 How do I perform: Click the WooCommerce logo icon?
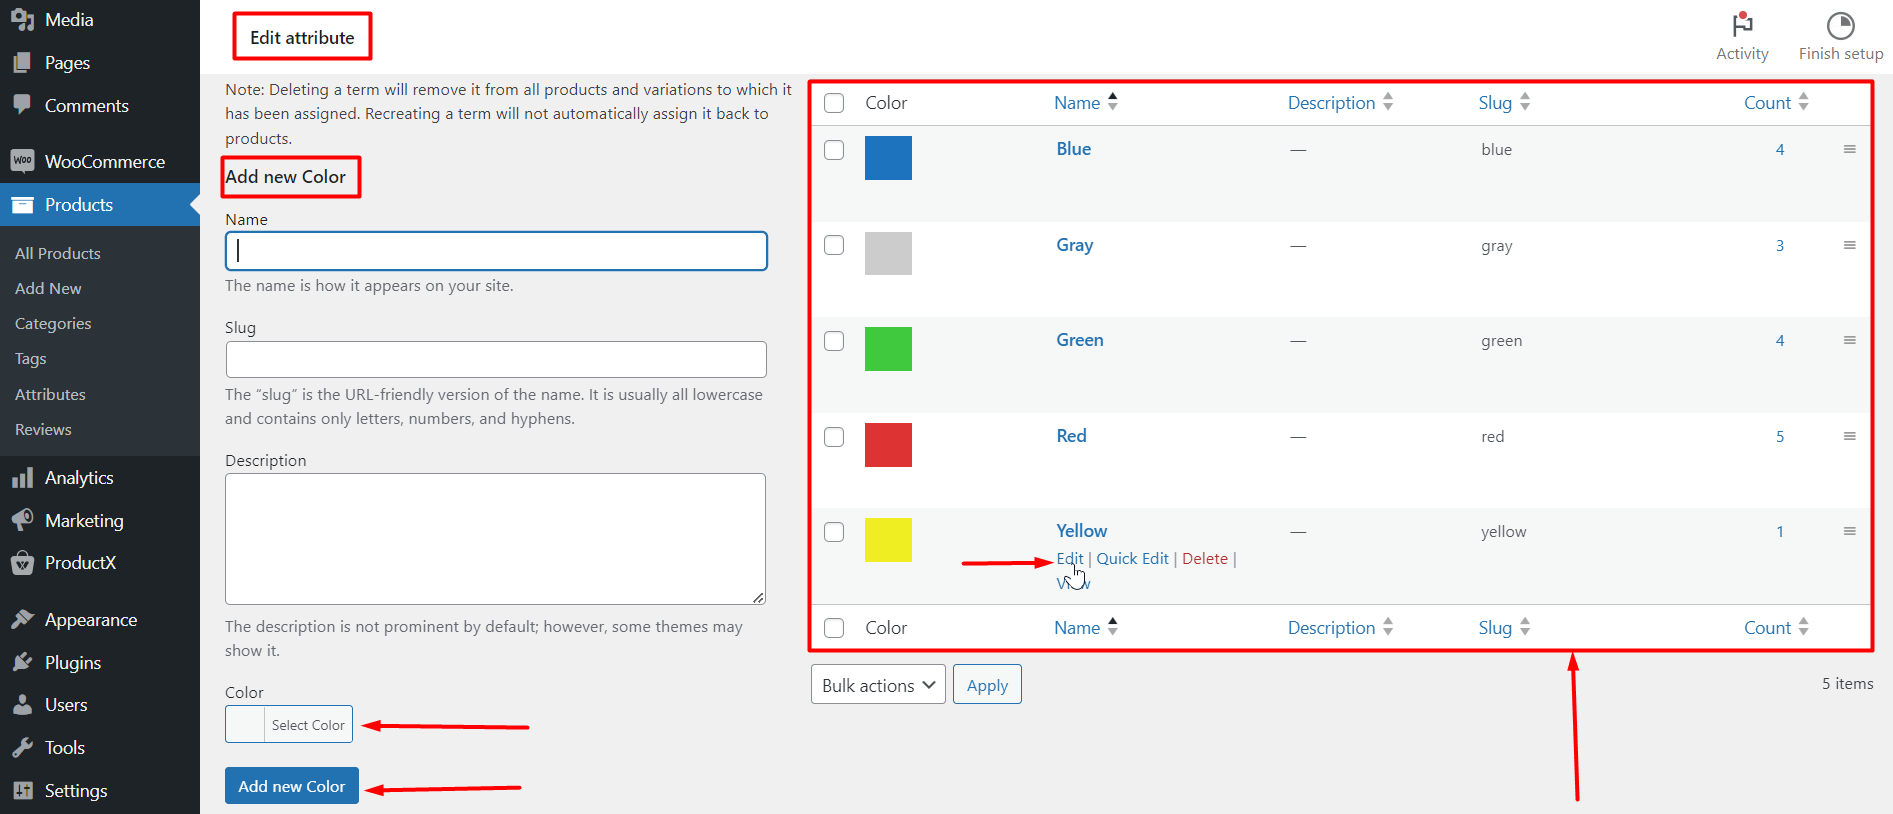22,161
